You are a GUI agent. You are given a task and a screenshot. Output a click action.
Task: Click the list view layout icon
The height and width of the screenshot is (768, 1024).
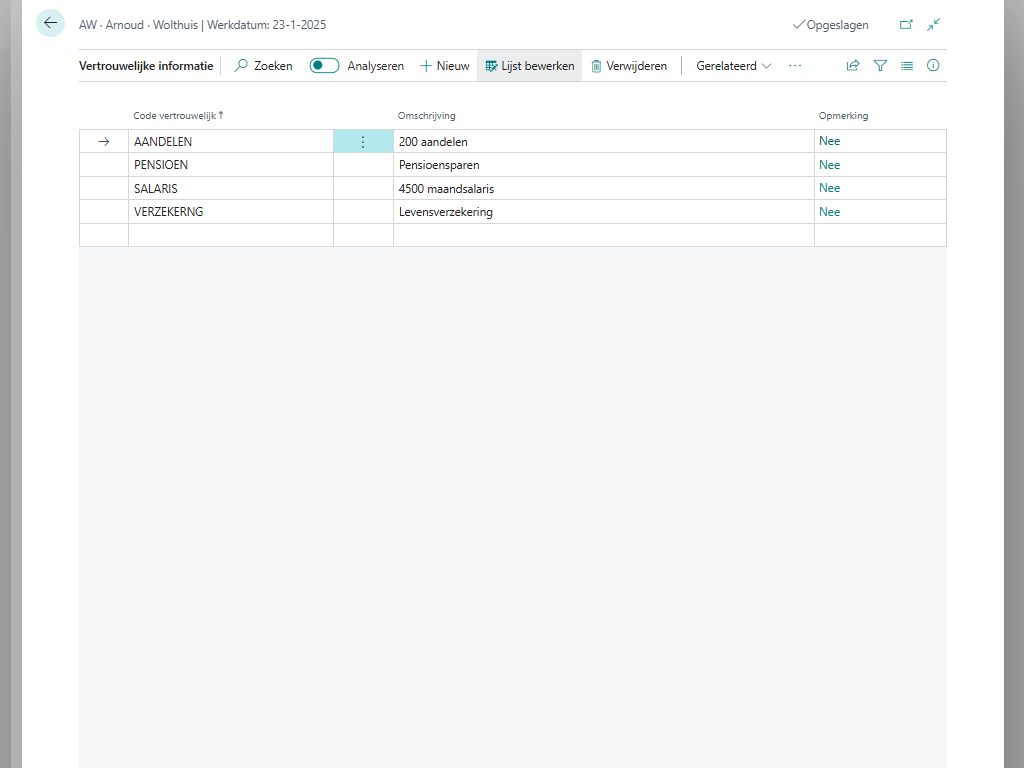[x=907, y=66]
